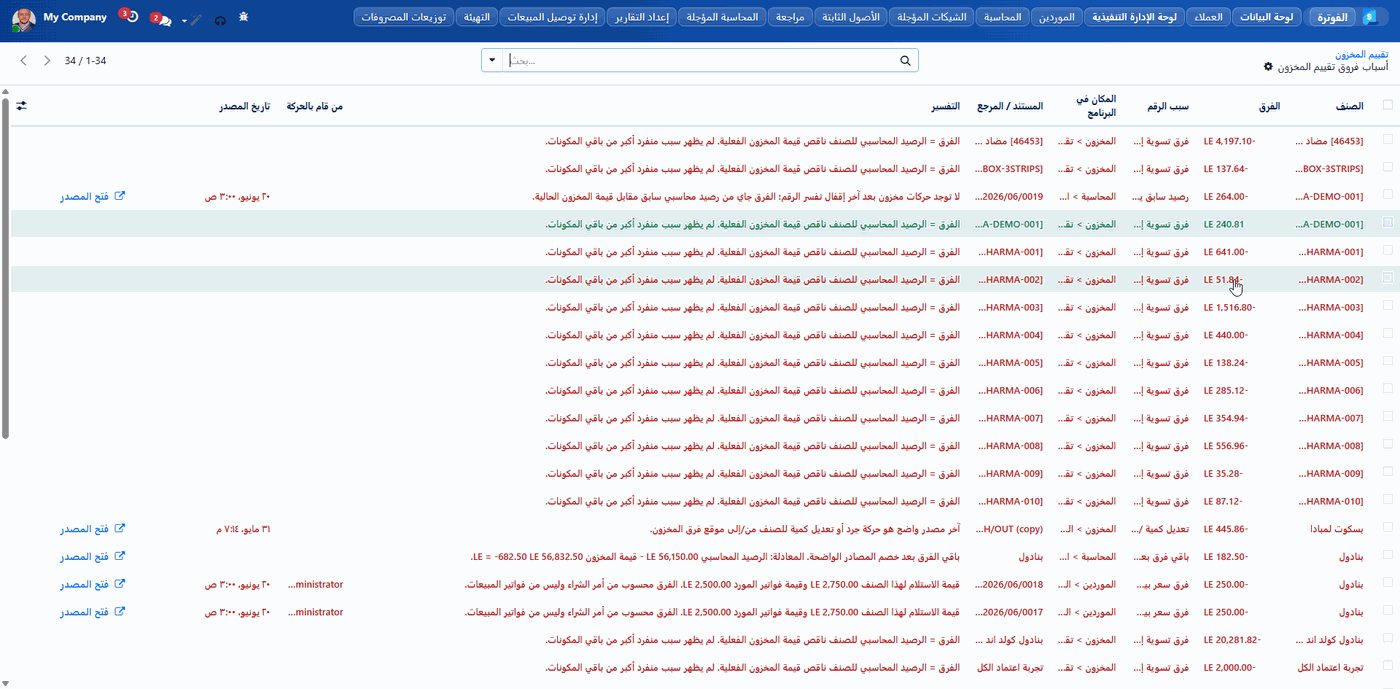Screen dimensions: 1400x689
Task: Open the app home logo icon
Action: pyautogui.click(x=1382, y=18)
